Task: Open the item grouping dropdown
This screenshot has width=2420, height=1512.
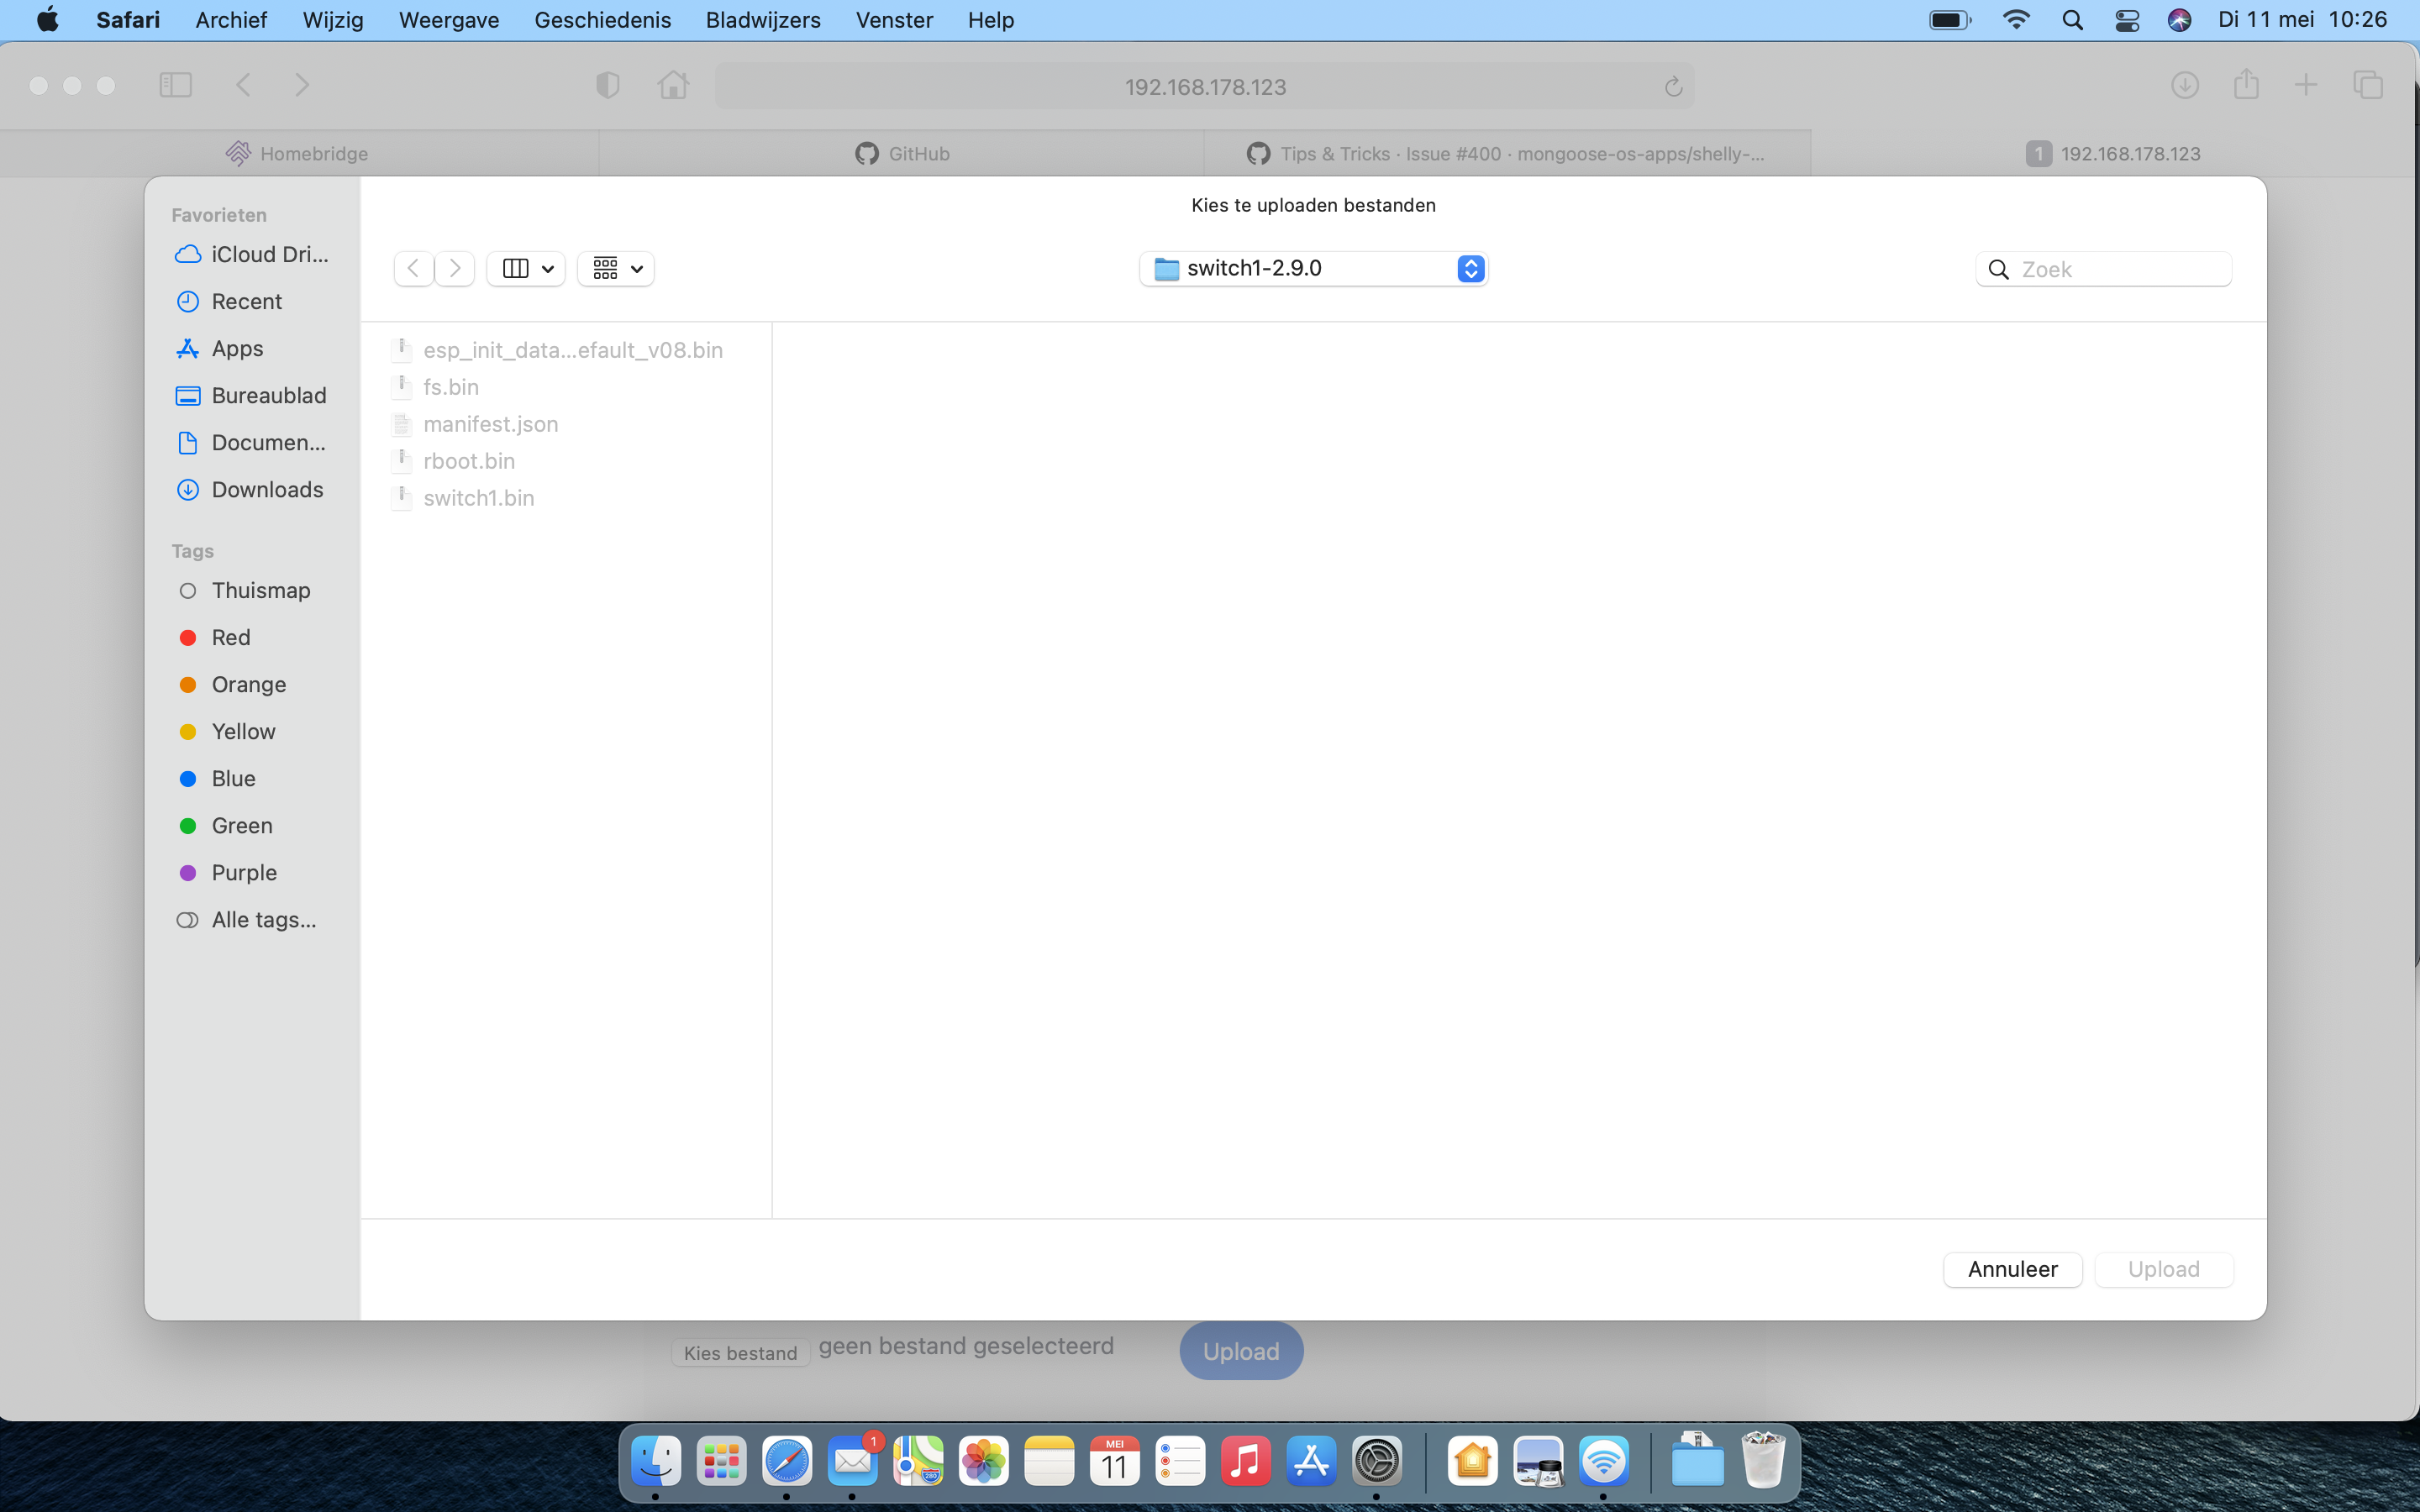Action: tap(615, 268)
